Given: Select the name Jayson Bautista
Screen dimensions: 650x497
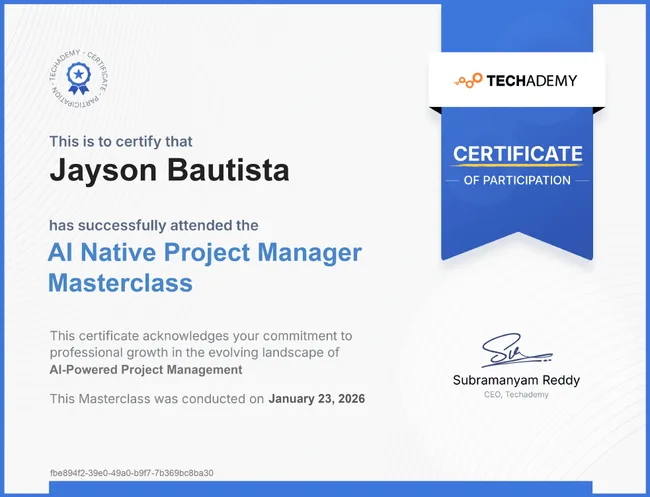Looking at the screenshot, I should 169,170.
